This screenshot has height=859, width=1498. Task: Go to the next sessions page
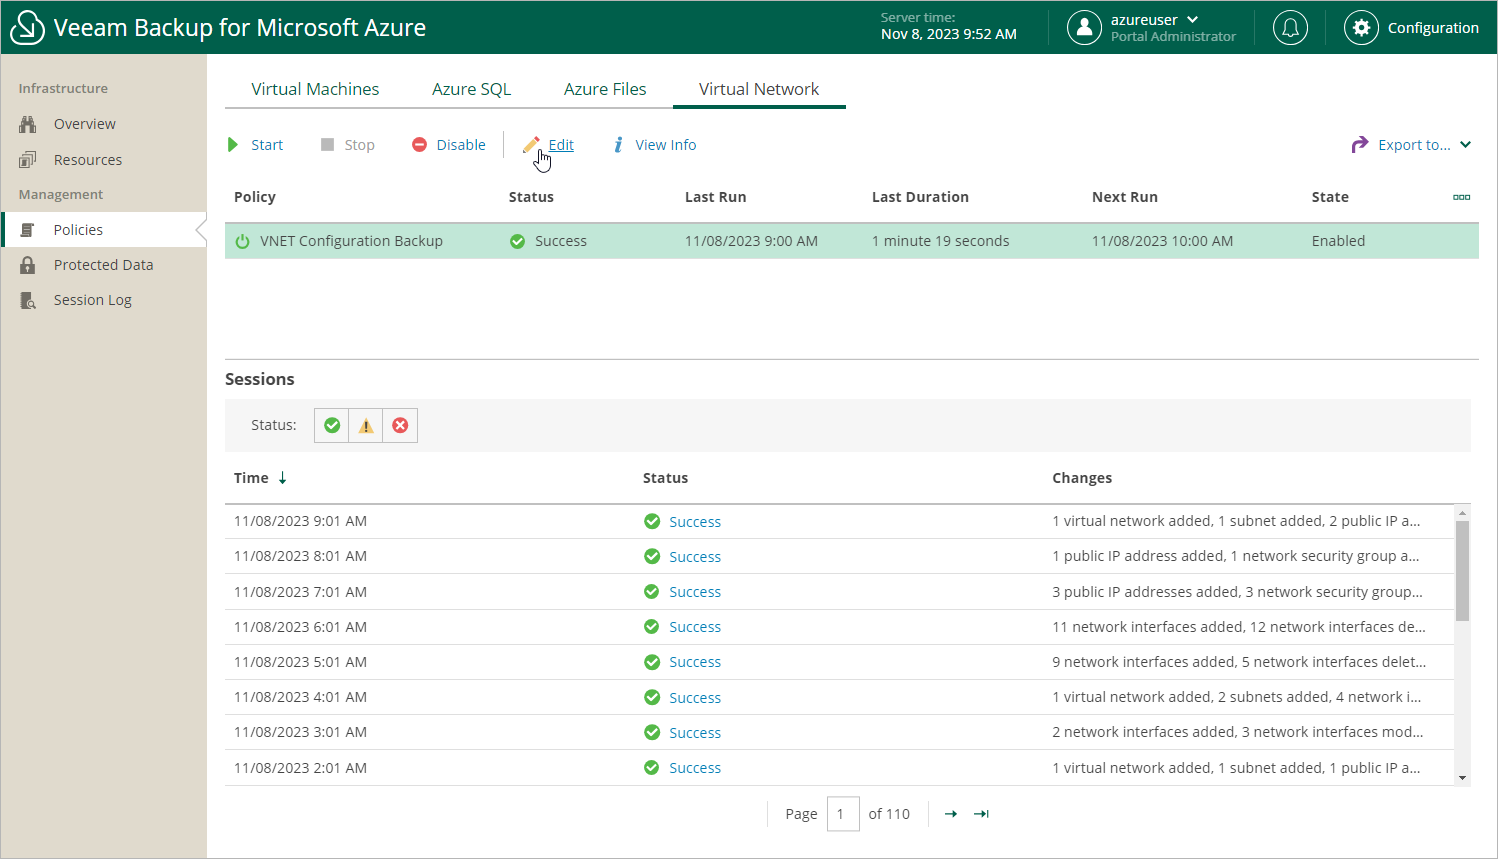point(951,814)
